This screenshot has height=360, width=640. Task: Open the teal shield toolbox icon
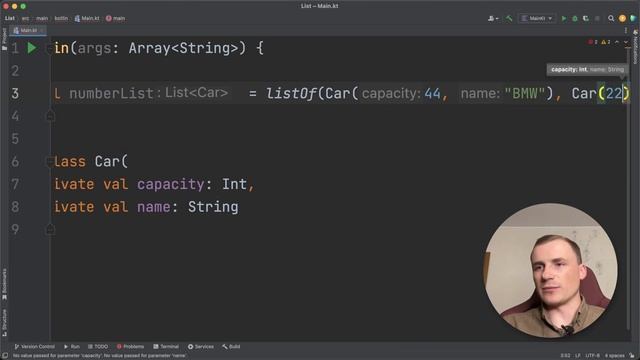pos(633,18)
